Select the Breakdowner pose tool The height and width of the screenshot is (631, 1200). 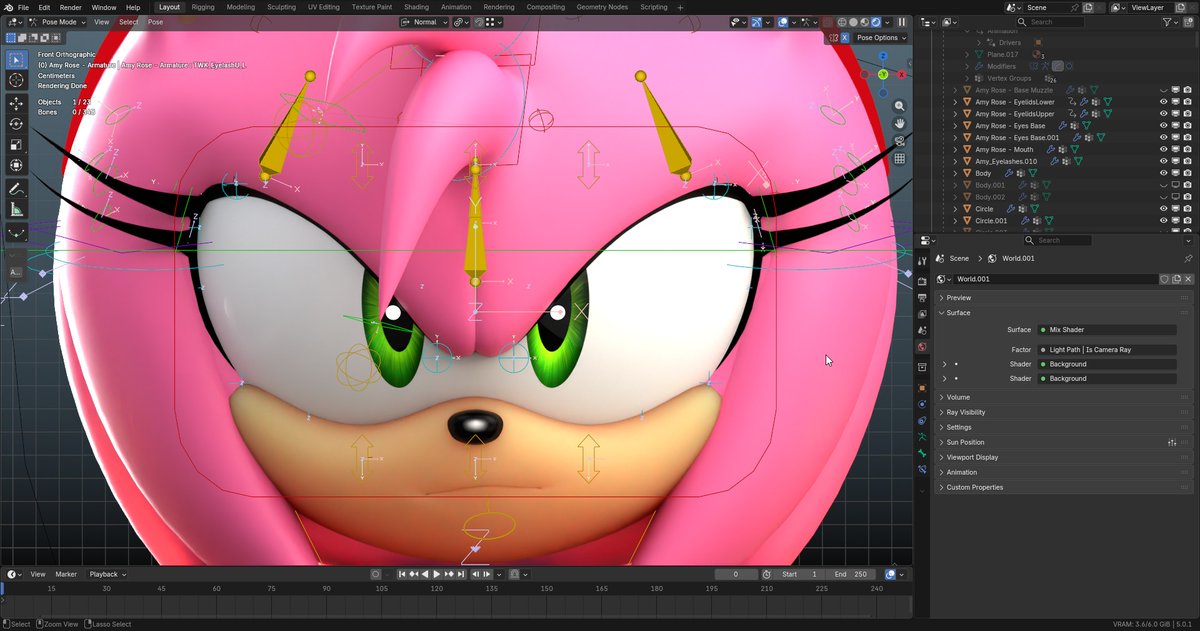pyautogui.click(x=16, y=233)
